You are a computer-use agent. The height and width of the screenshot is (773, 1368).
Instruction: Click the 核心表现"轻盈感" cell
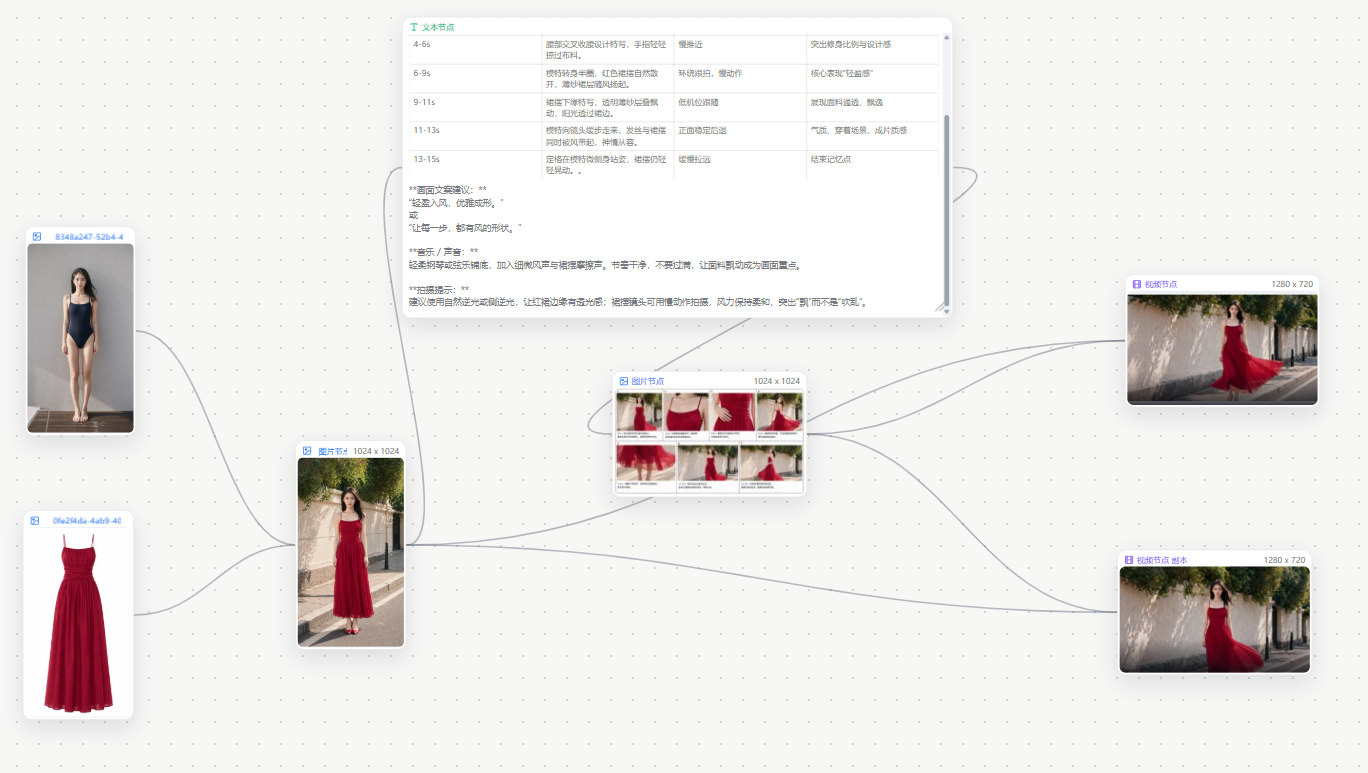point(873,79)
